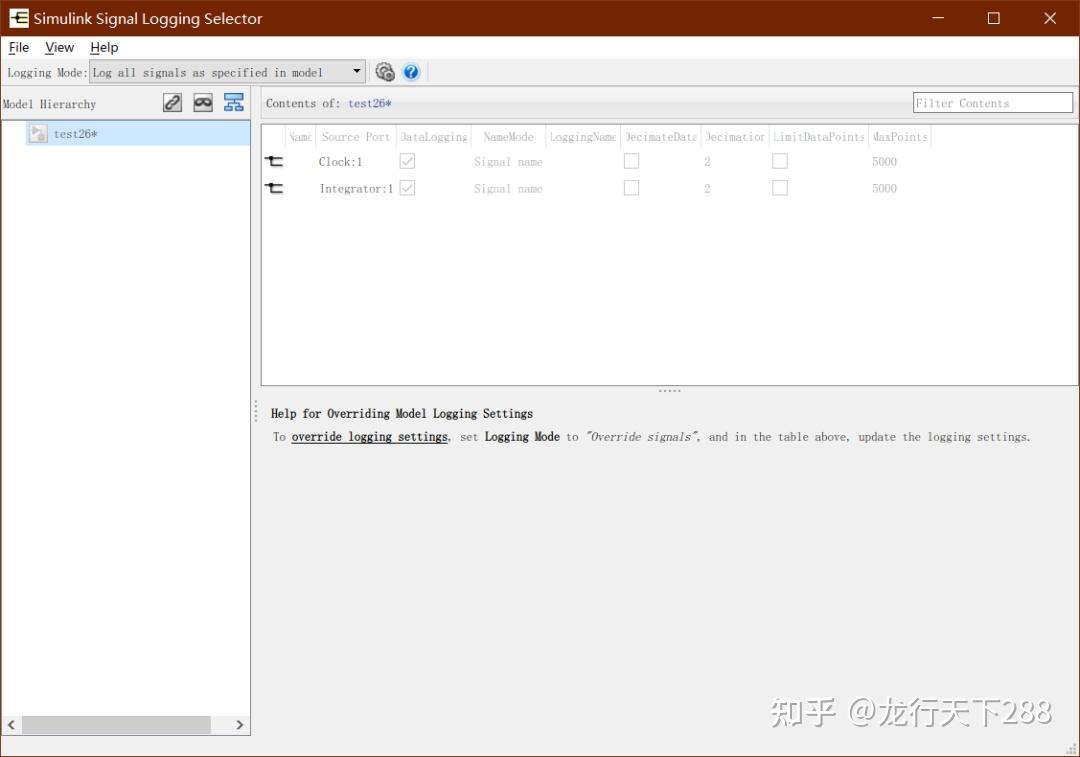Select the Integrator:1 source port cell

pos(356,189)
